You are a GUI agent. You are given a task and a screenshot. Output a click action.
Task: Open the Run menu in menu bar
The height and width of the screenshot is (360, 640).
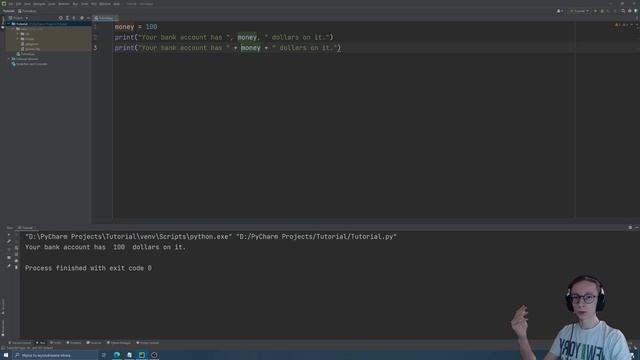pos(75,4)
